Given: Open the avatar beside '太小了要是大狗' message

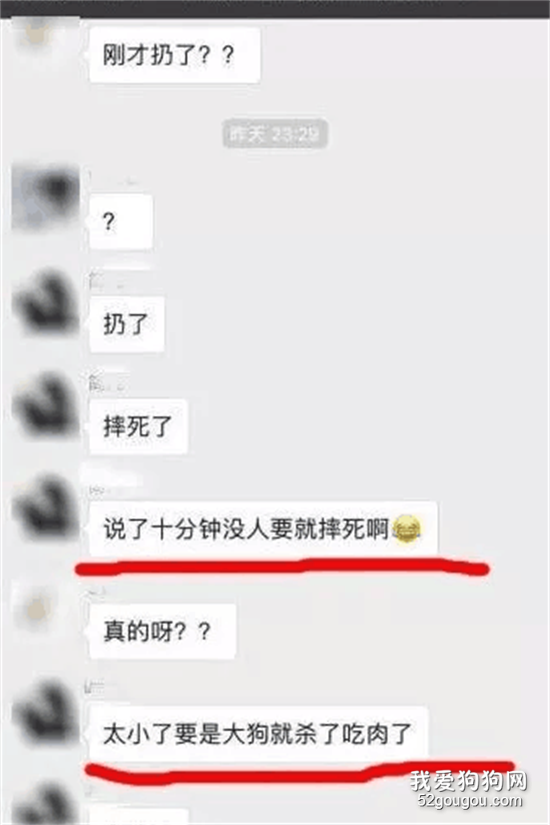Looking at the screenshot, I should 46,710.
